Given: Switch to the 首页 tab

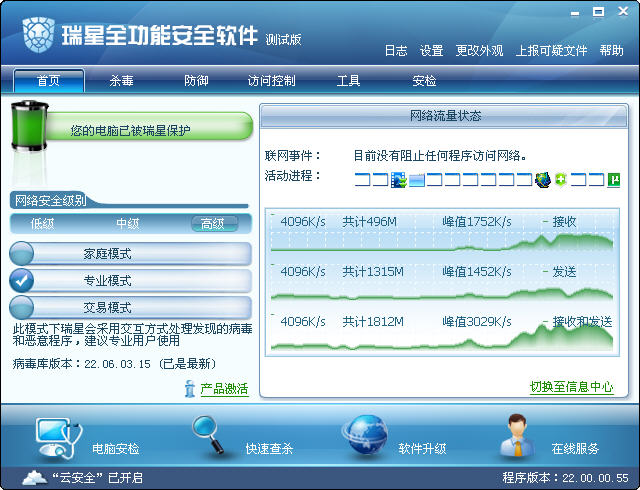Looking at the screenshot, I should (49, 81).
